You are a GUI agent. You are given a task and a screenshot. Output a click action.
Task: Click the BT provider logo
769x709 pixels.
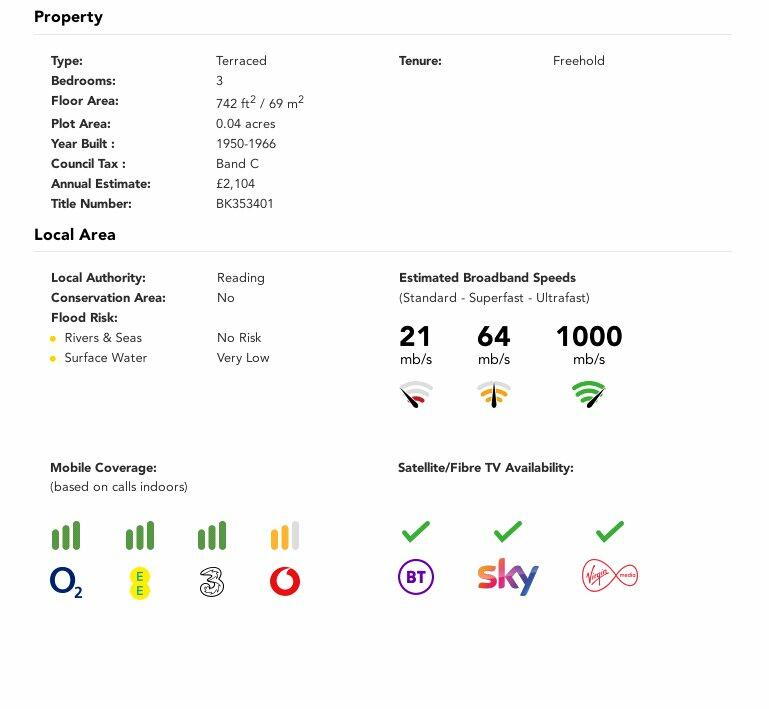point(416,577)
